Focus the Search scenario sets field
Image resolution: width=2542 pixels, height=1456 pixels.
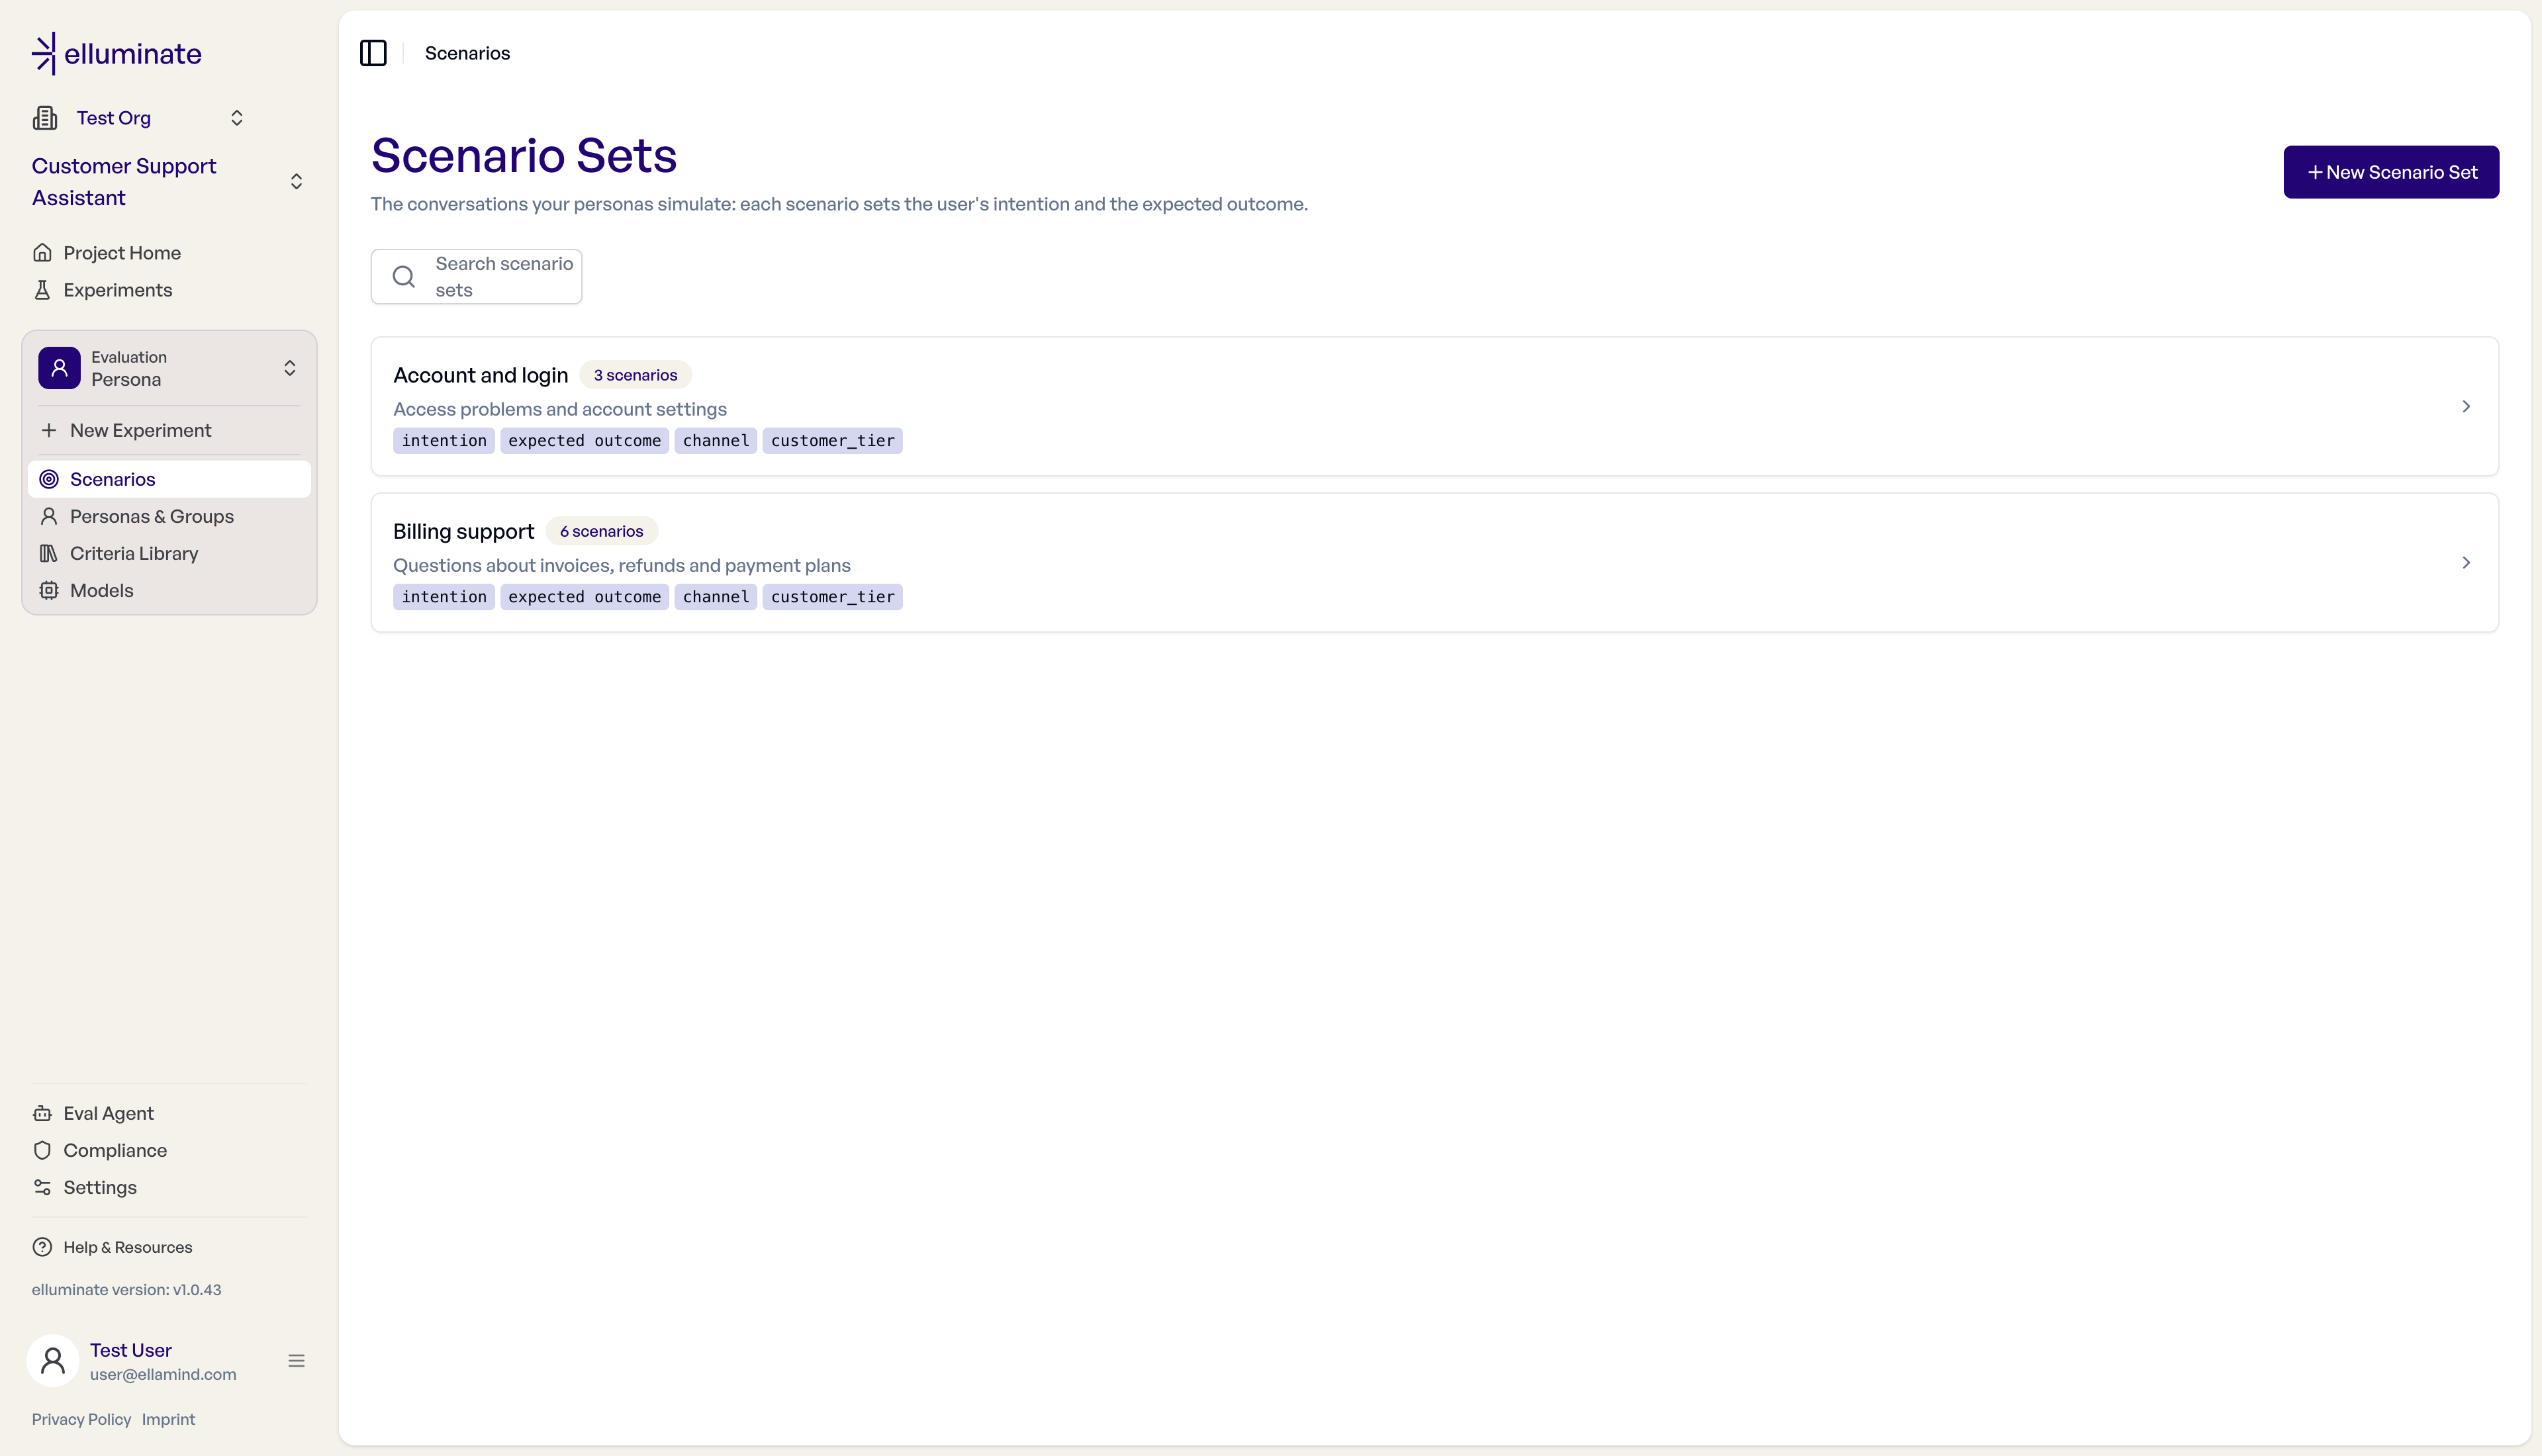click(x=476, y=277)
